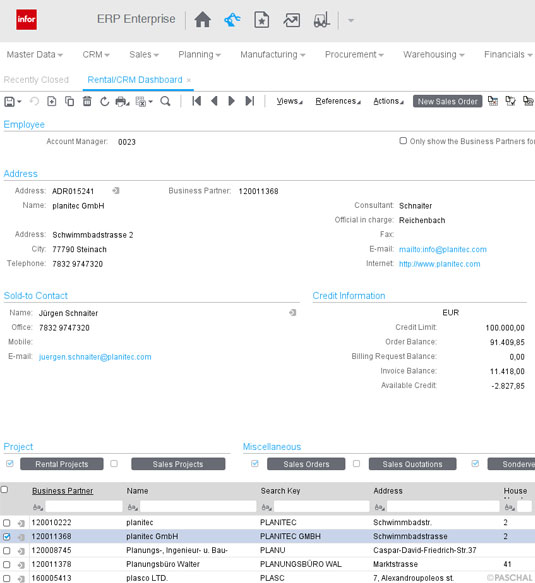This screenshot has width=535, height=583.
Task: Click the Sales Projects button
Action: pos(178,464)
